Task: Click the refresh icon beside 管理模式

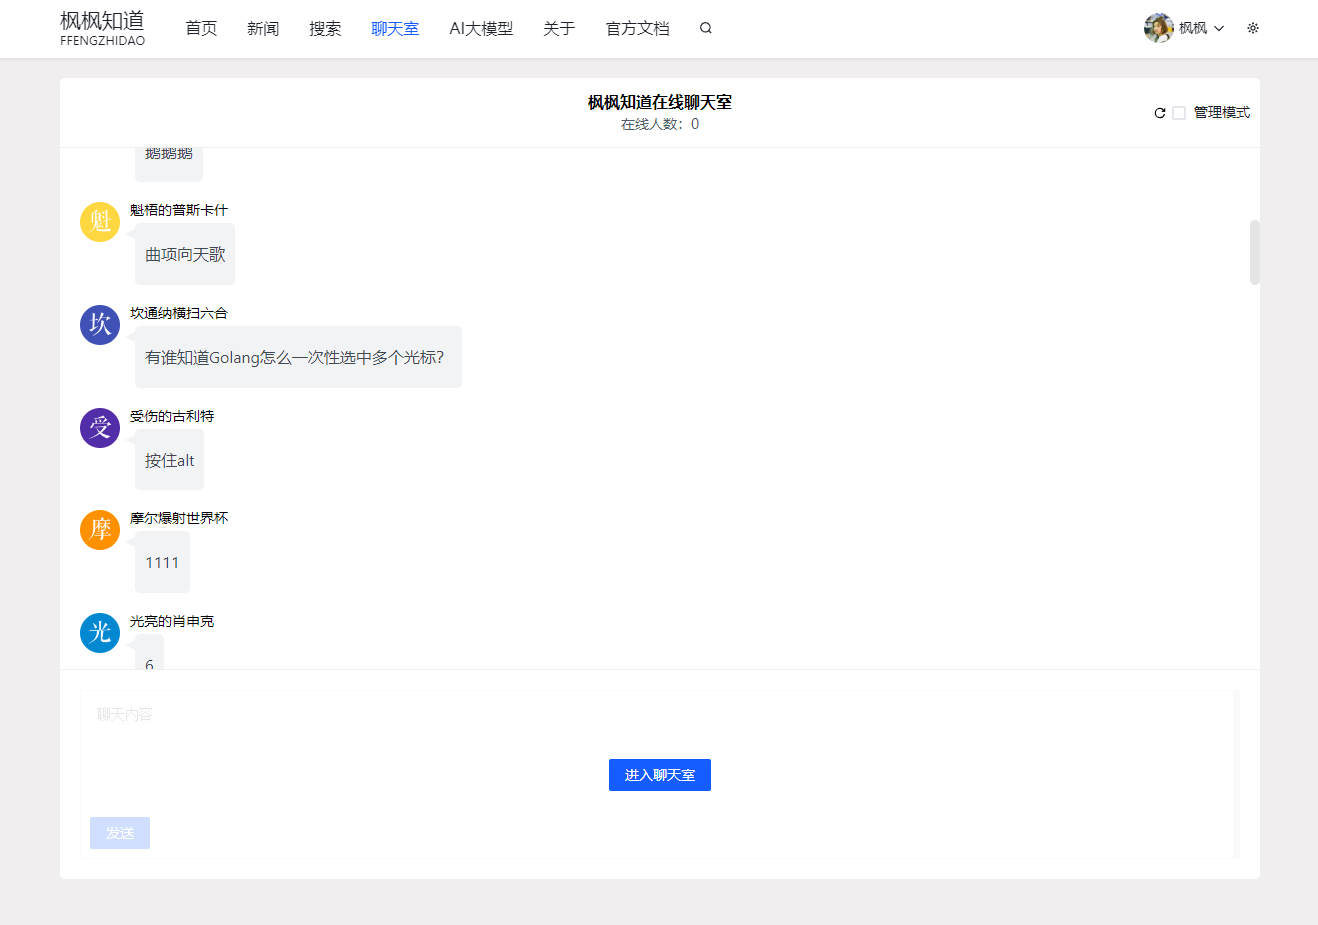Action: [x=1160, y=113]
